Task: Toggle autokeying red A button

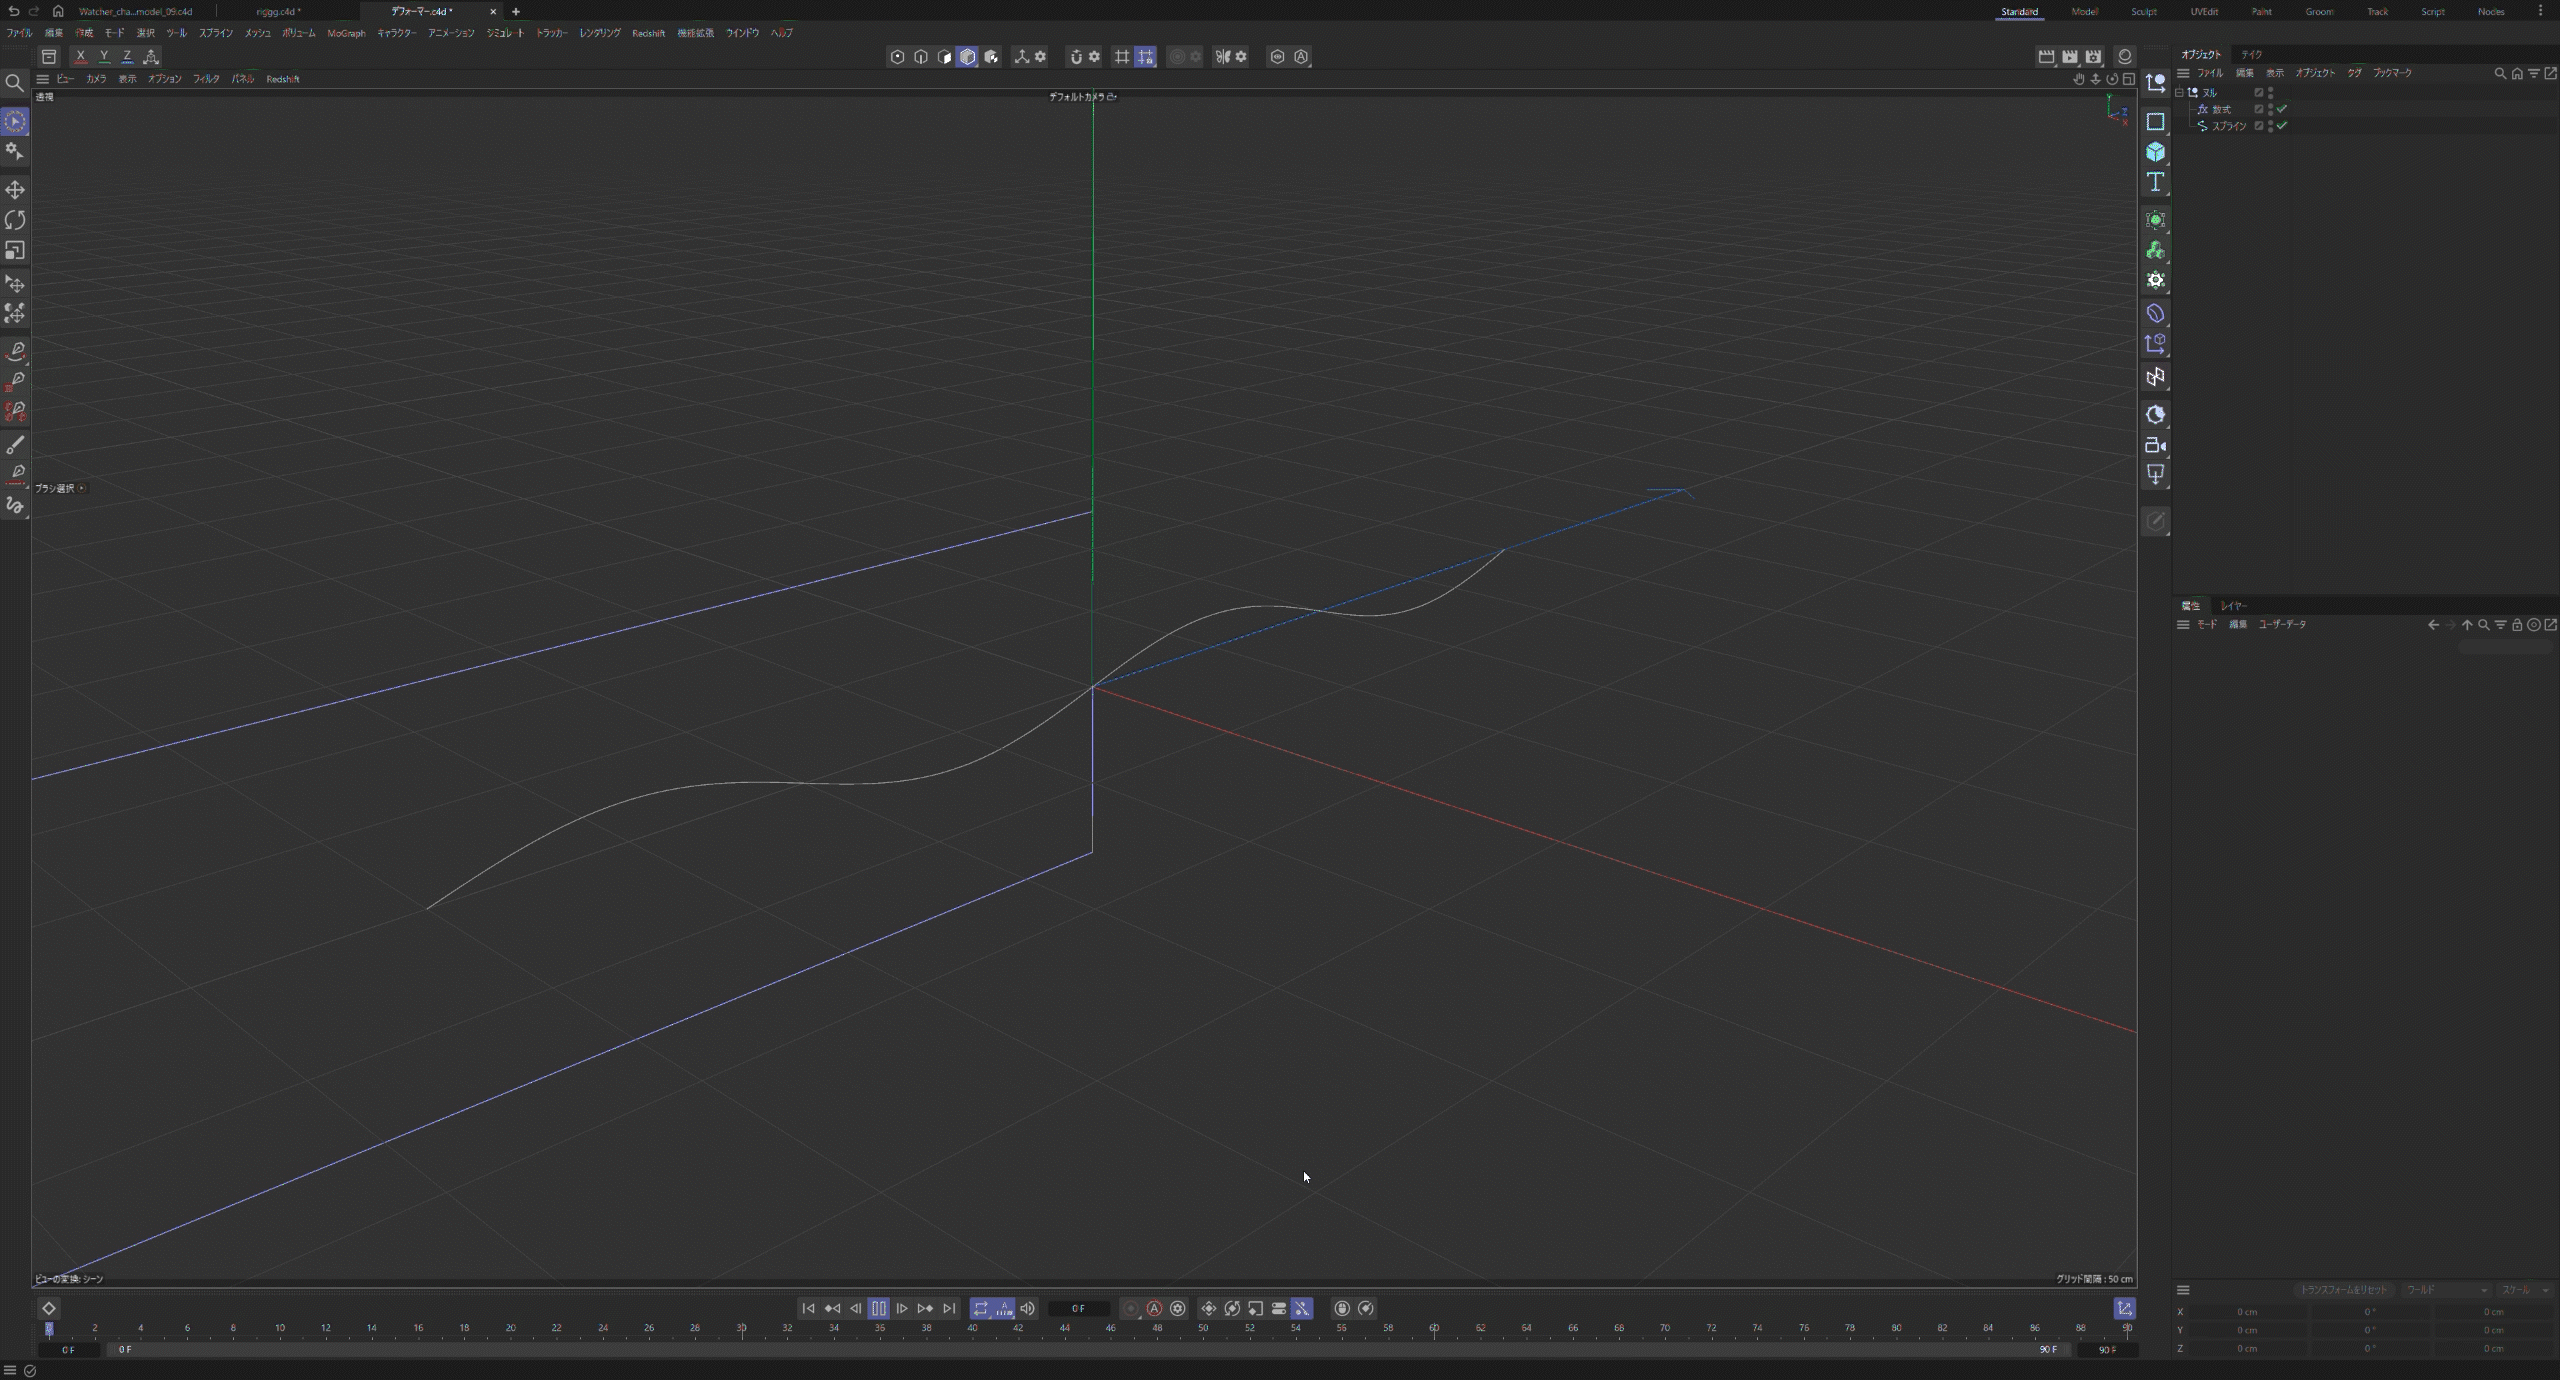Action: pyautogui.click(x=1154, y=1308)
